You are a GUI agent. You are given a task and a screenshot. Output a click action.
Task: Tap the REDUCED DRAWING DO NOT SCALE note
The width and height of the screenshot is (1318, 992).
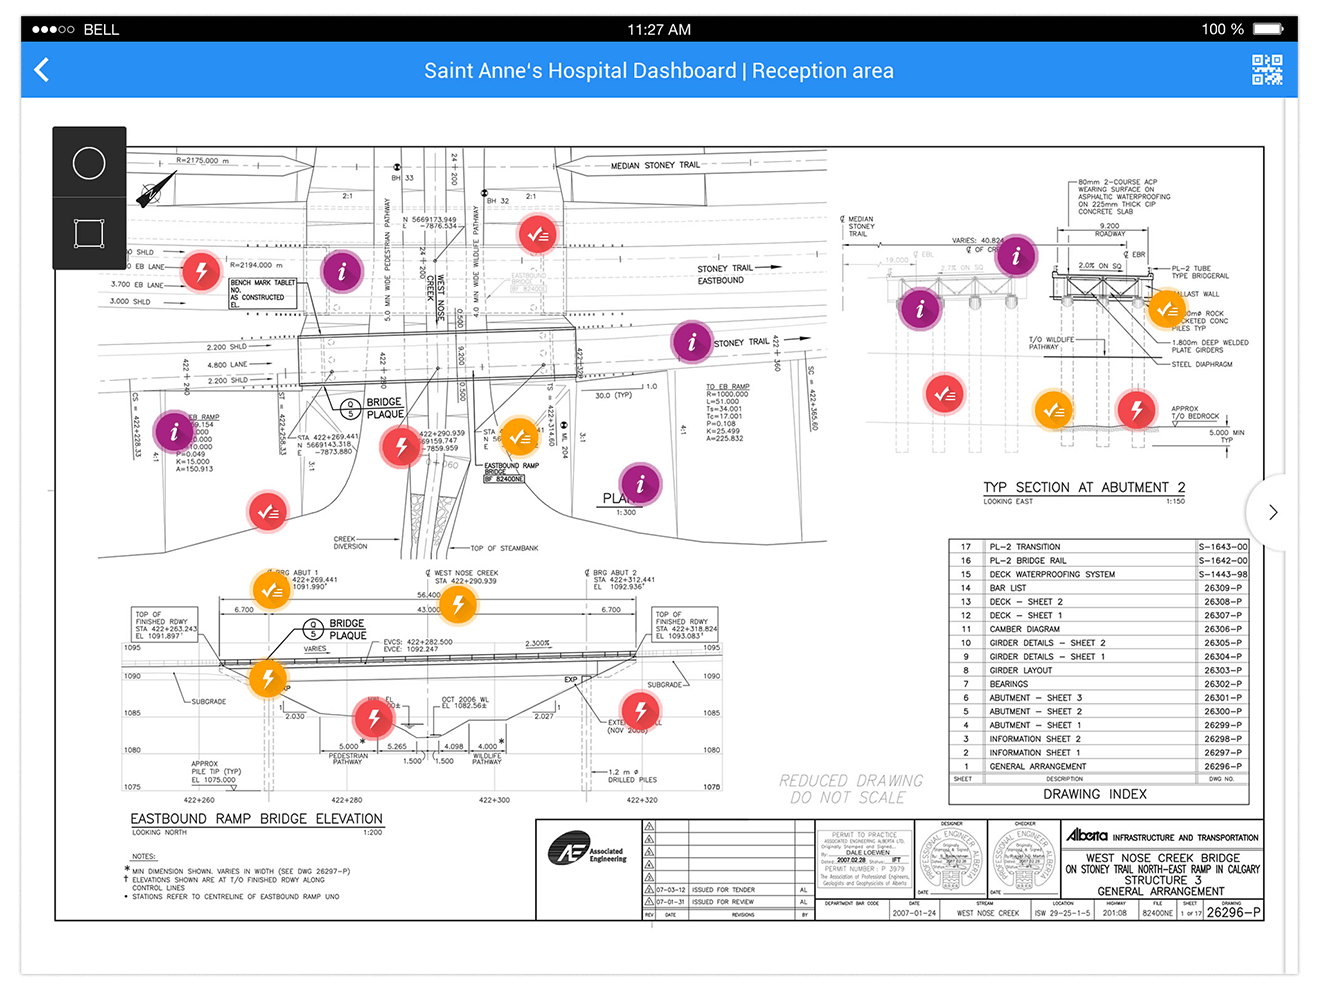click(x=851, y=789)
